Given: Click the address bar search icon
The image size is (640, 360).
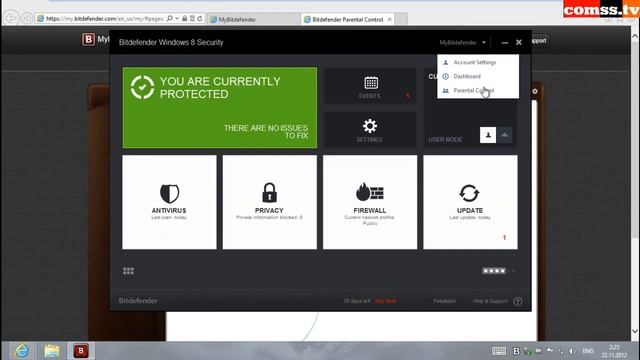Looking at the screenshot, I should pyautogui.click(x=169, y=19).
